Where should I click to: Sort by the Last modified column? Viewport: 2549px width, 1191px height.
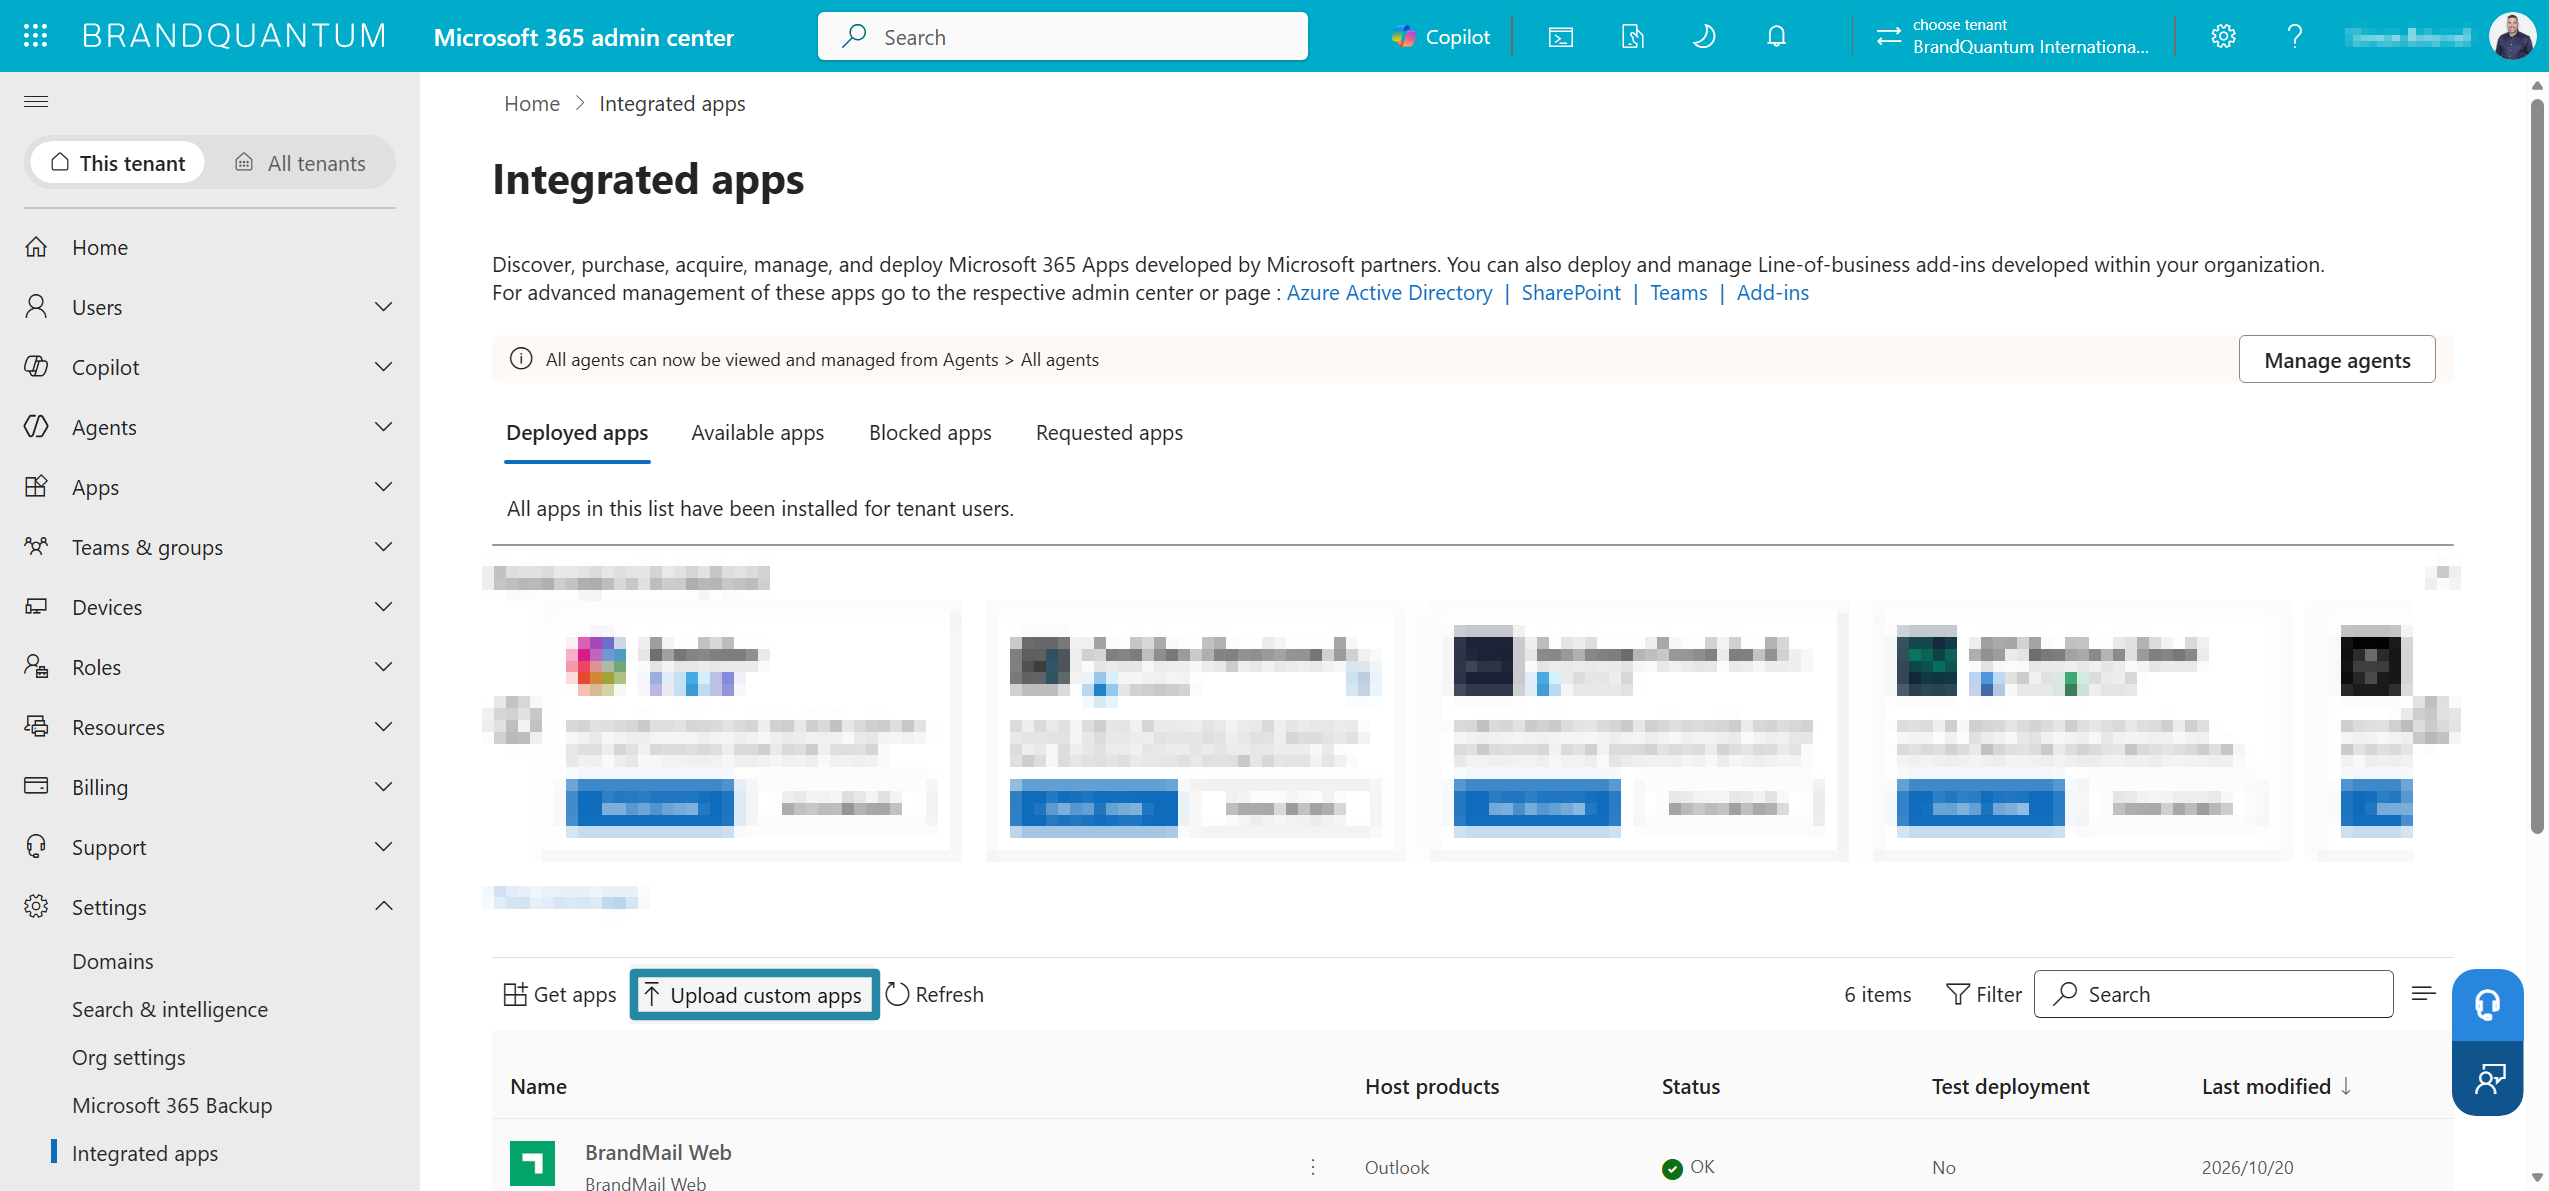point(2276,1086)
